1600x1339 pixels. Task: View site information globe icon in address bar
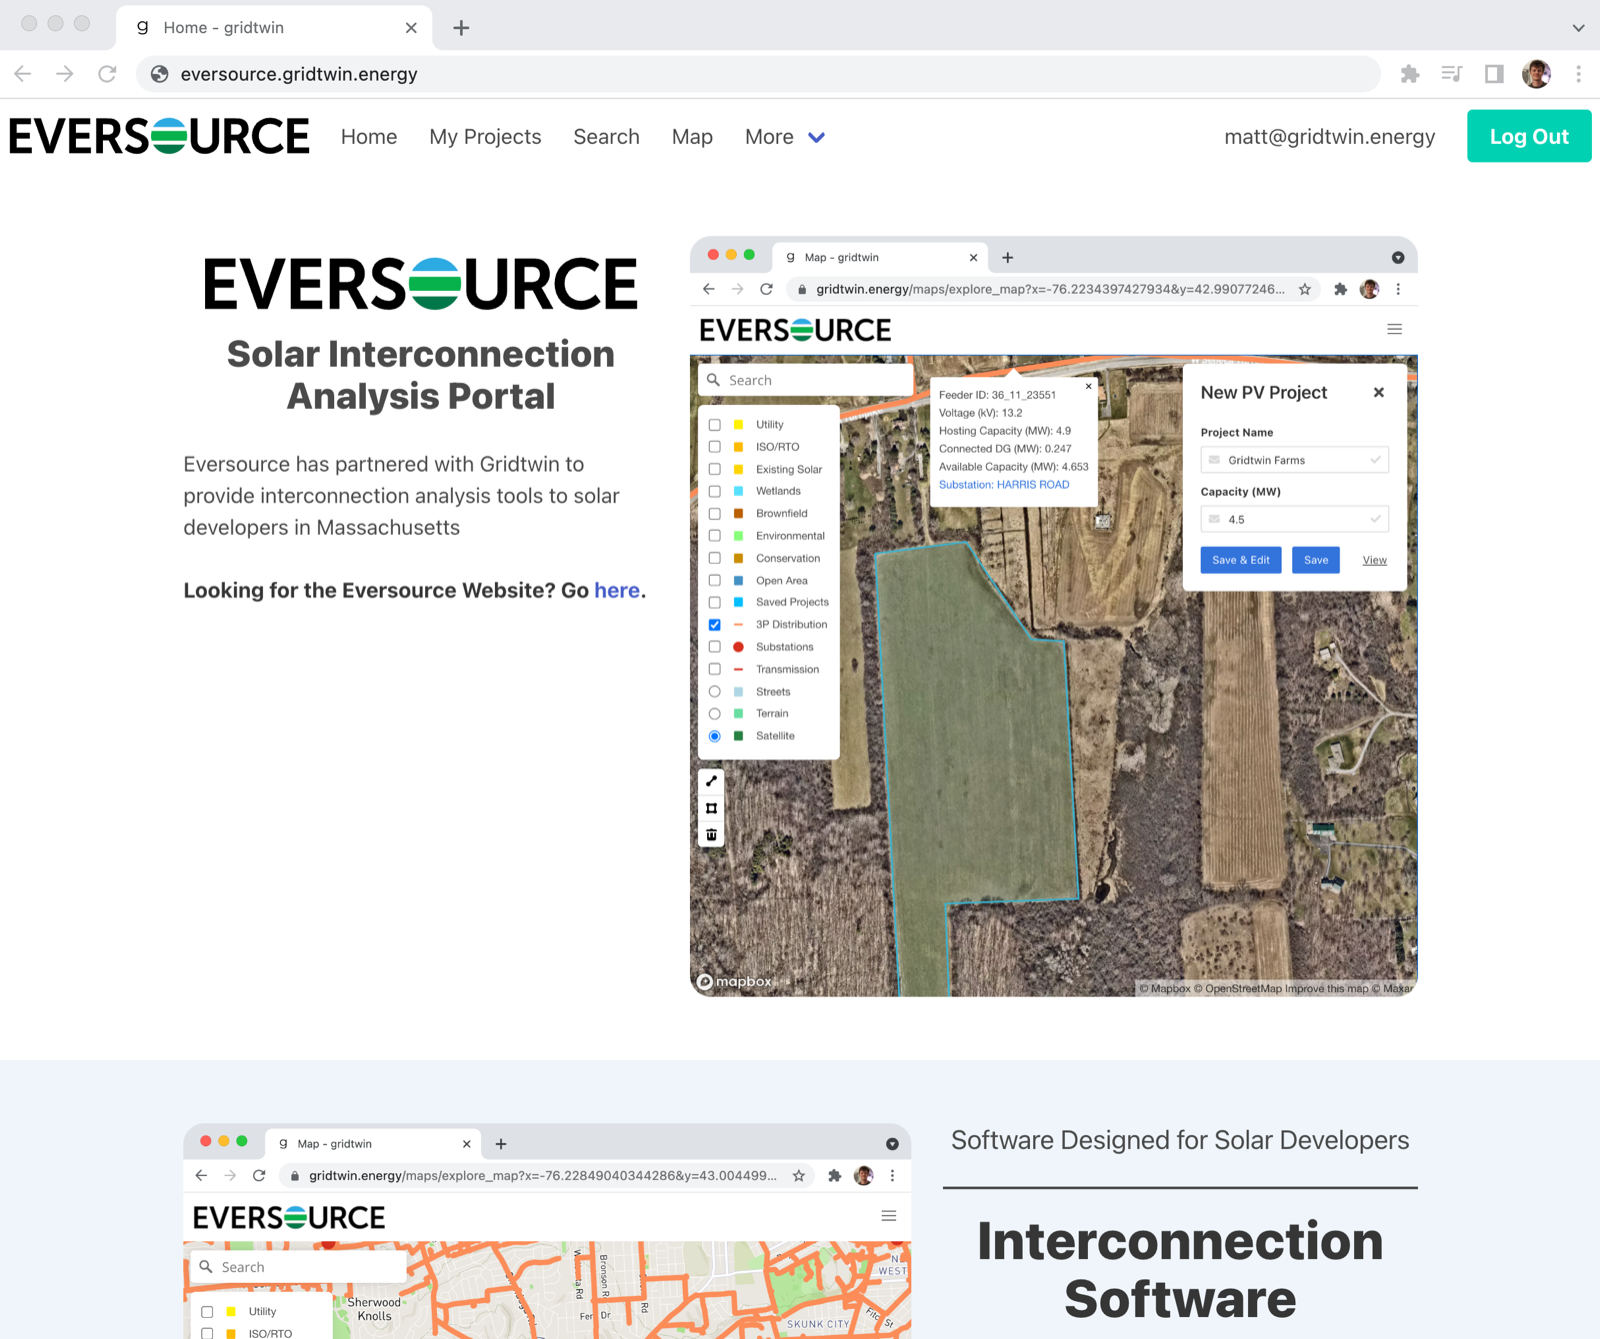(159, 74)
